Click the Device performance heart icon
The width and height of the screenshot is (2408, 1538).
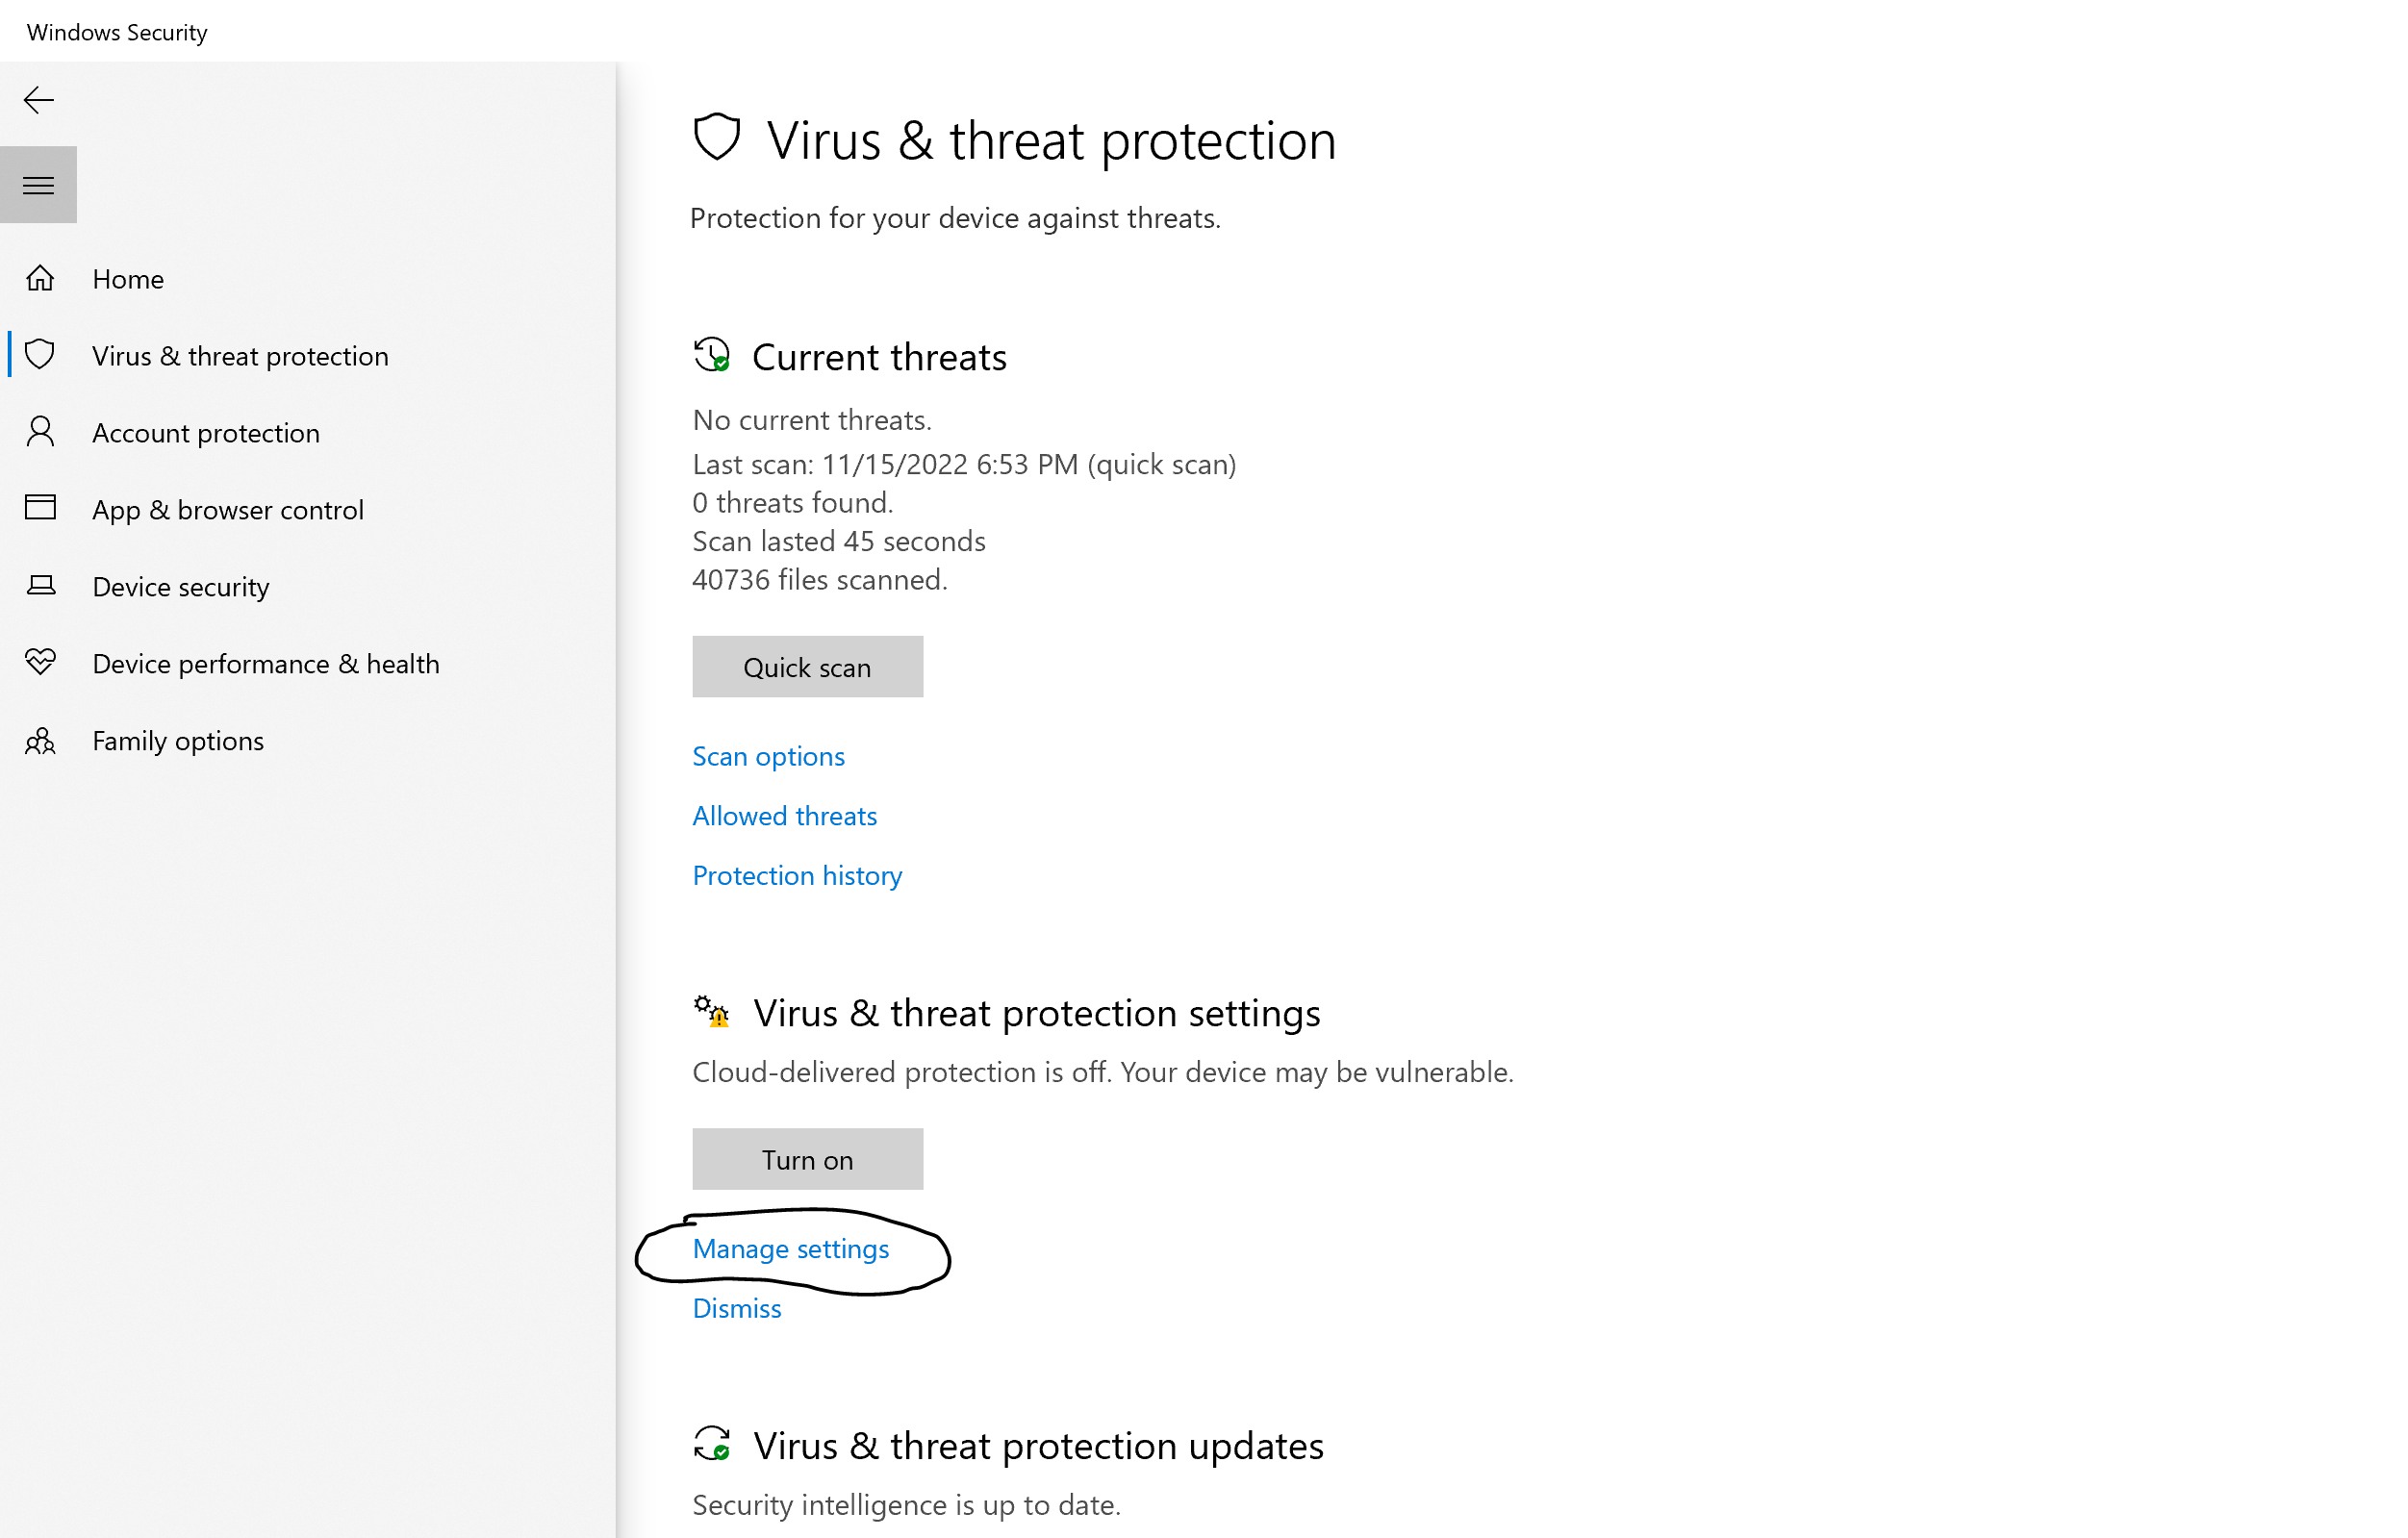point(40,662)
